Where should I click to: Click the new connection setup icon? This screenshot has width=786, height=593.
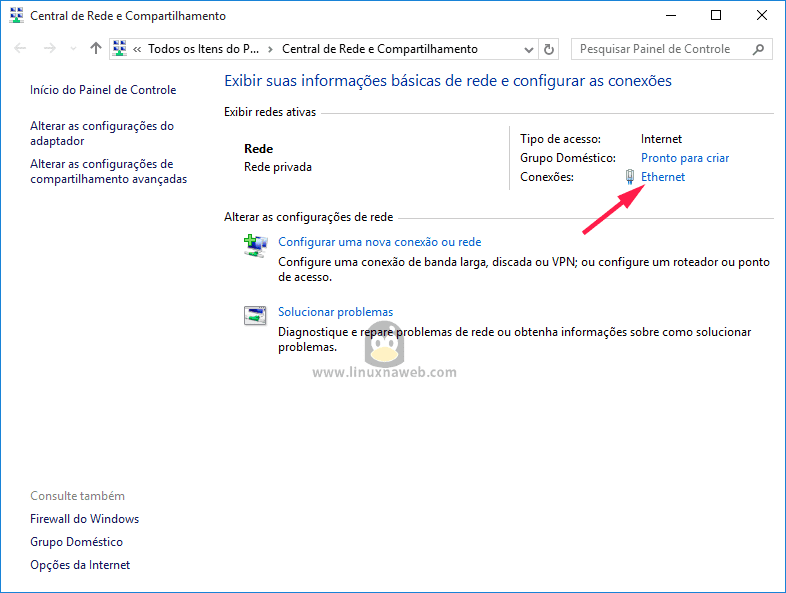(256, 245)
